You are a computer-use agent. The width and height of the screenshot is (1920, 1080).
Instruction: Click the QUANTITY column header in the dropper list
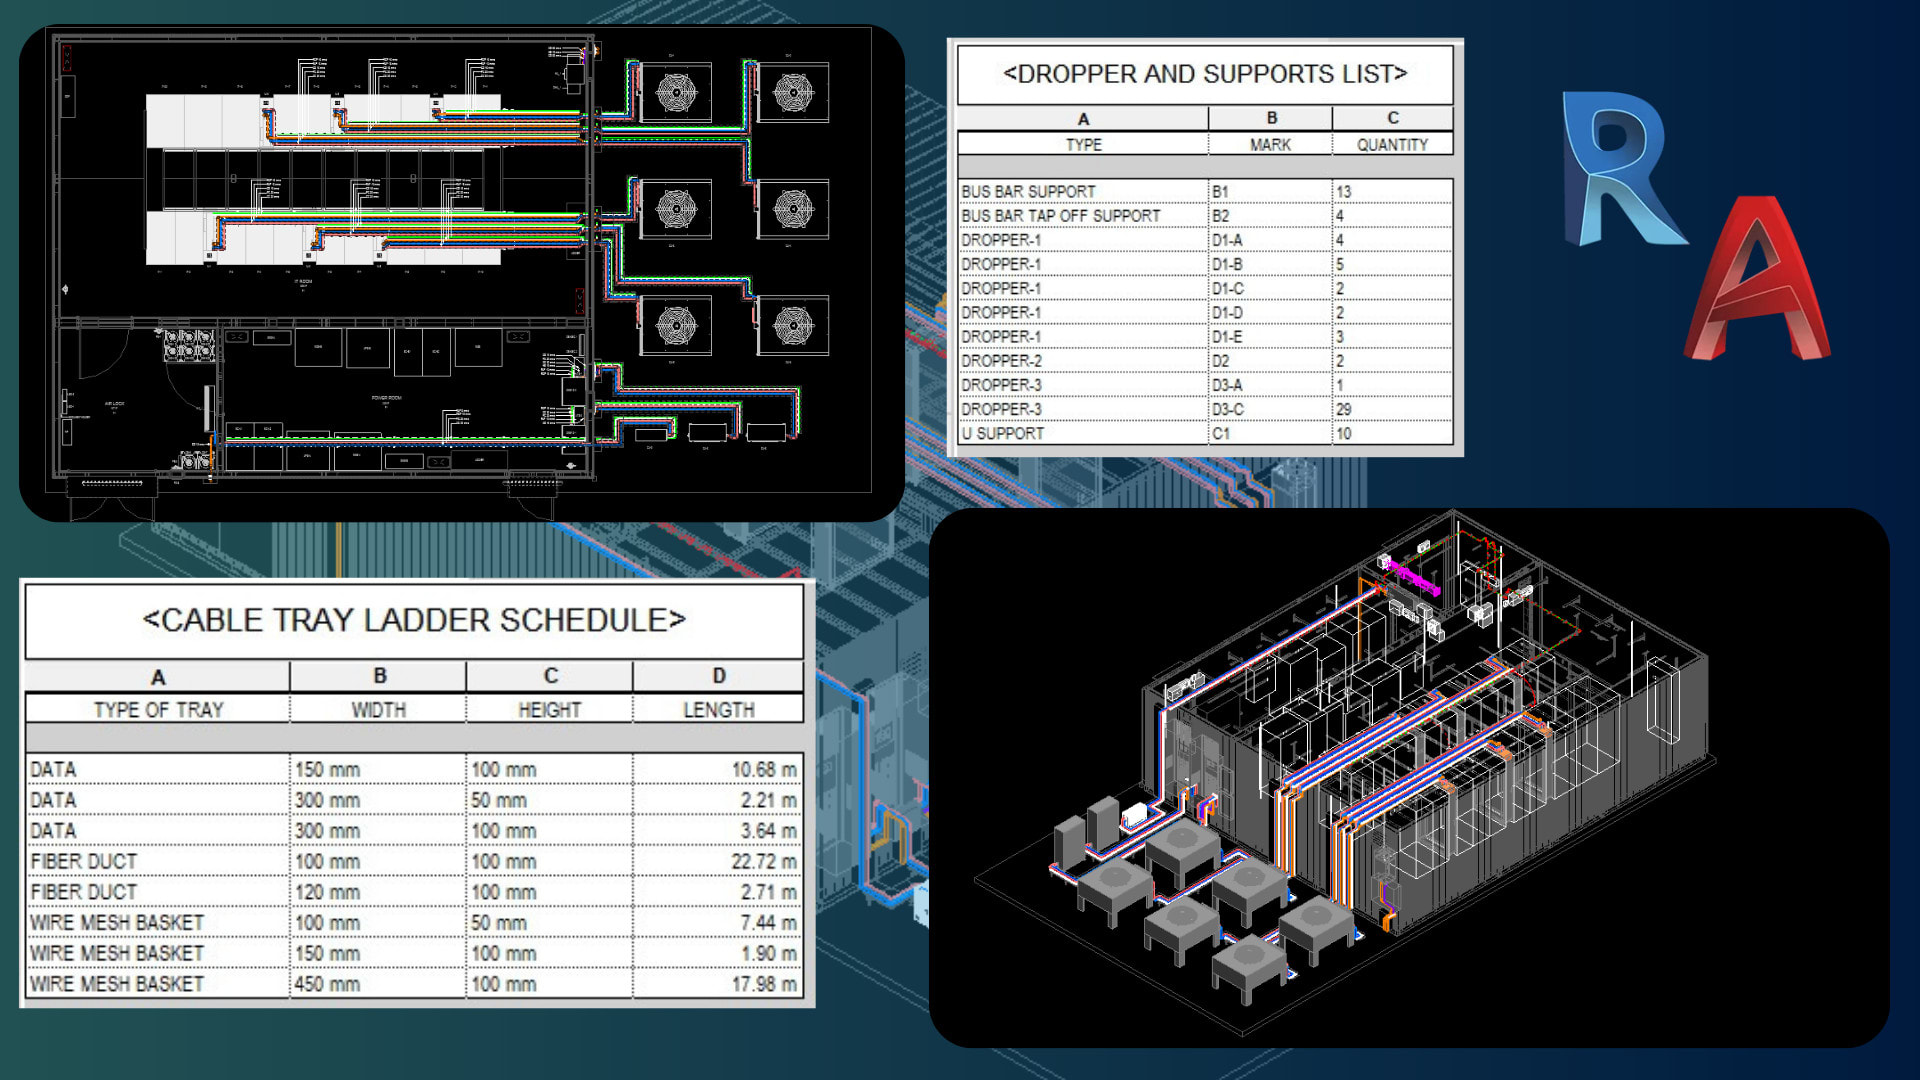[x=1391, y=144]
